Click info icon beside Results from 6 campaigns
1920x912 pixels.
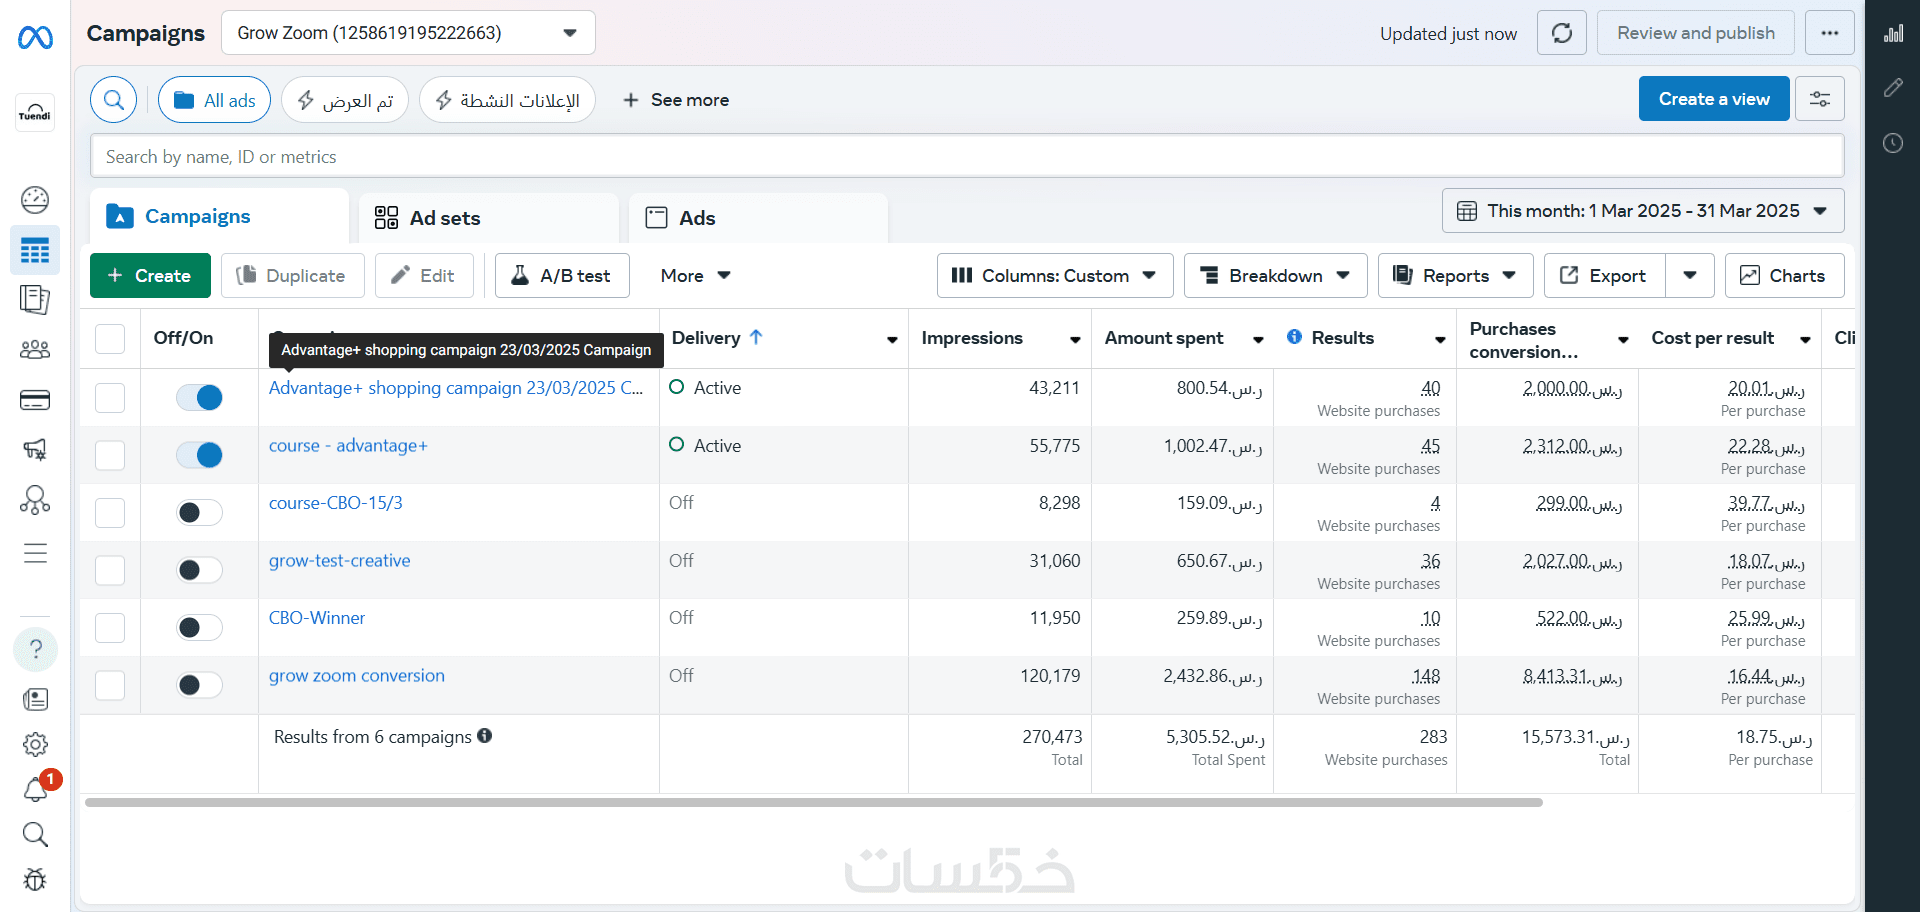point(485,736)
